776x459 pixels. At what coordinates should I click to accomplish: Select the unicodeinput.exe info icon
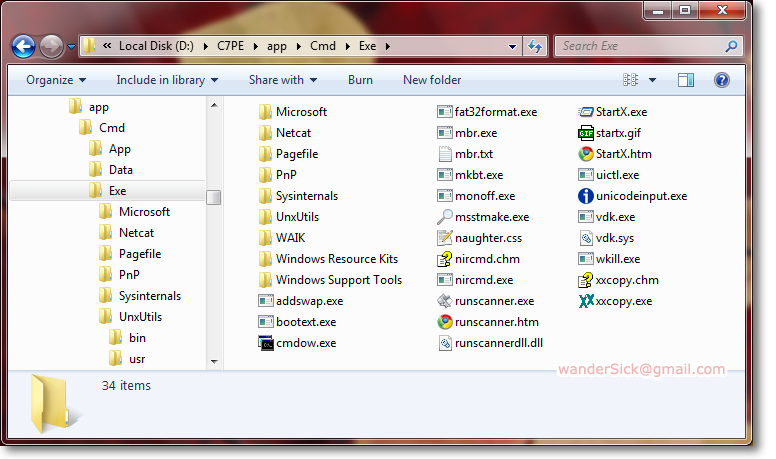(x=585, y=196)
